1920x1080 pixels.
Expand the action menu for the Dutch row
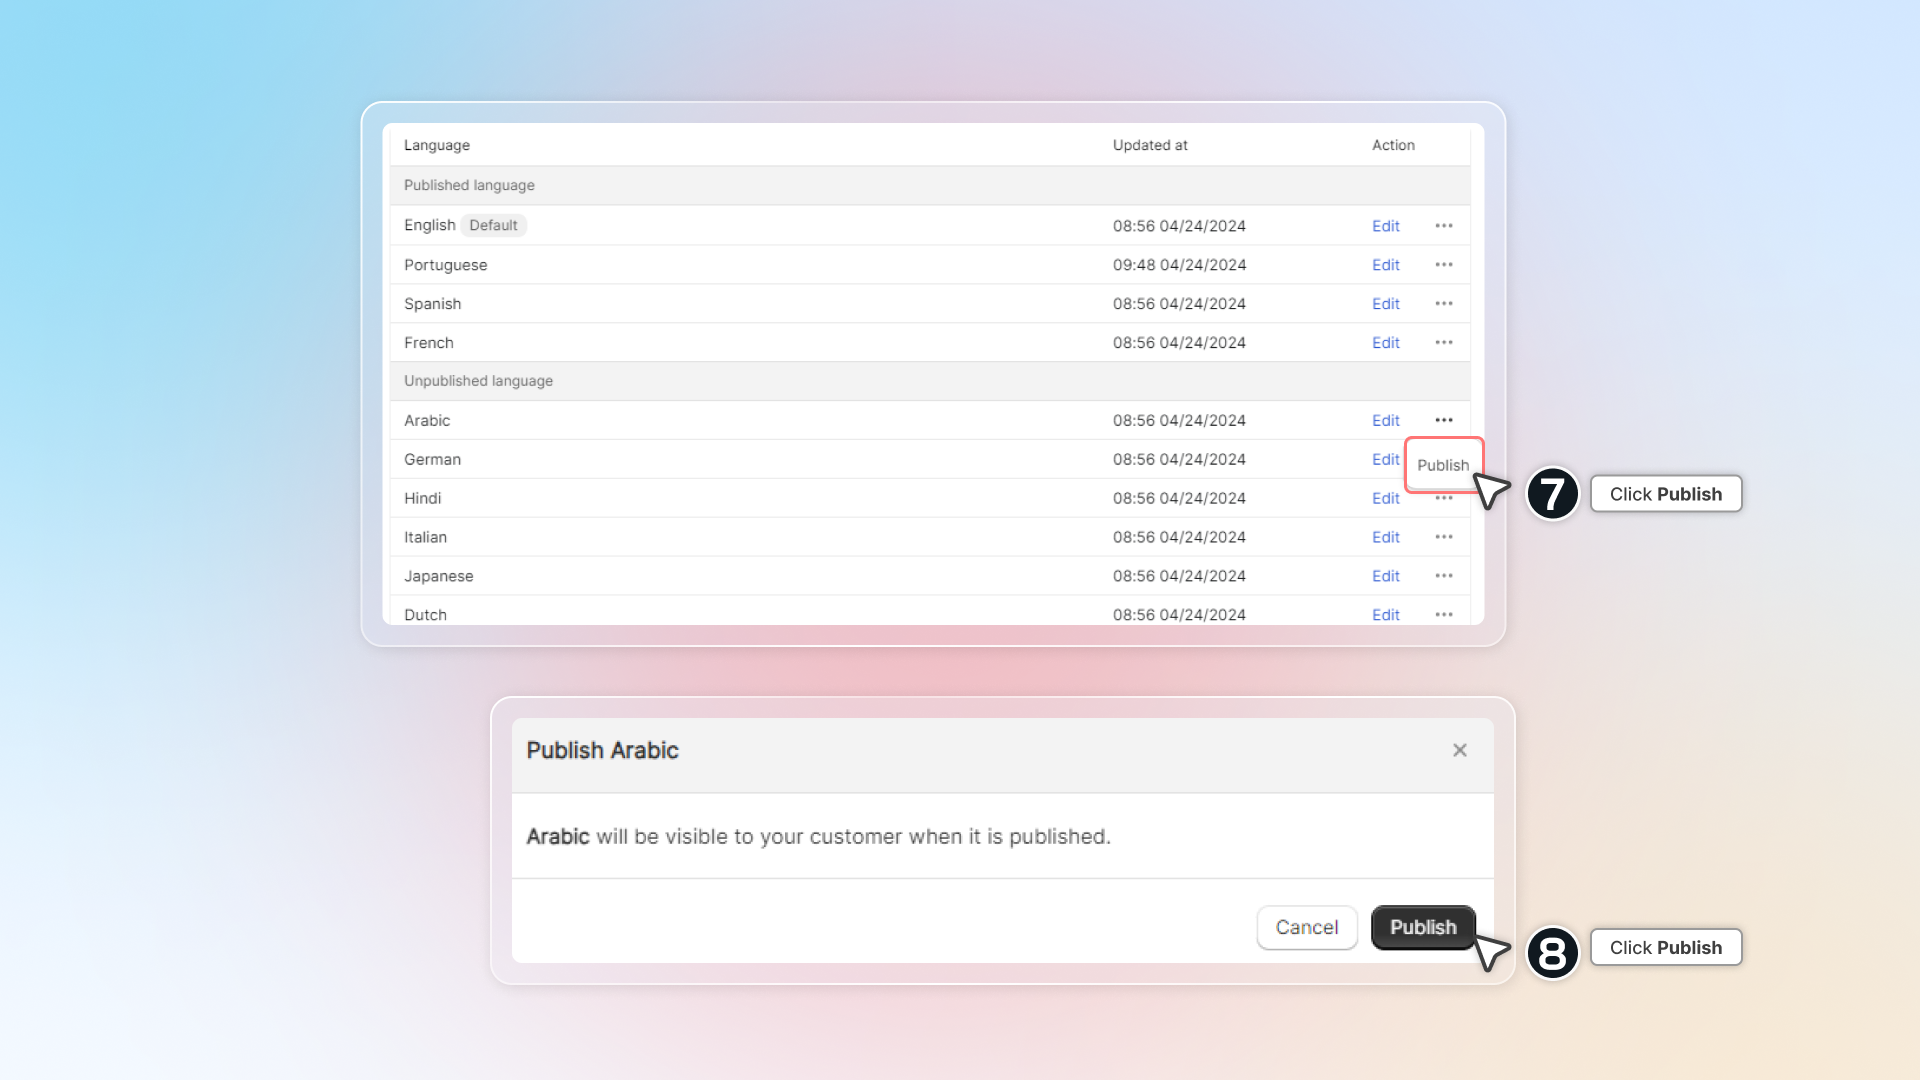[1444, 614]
